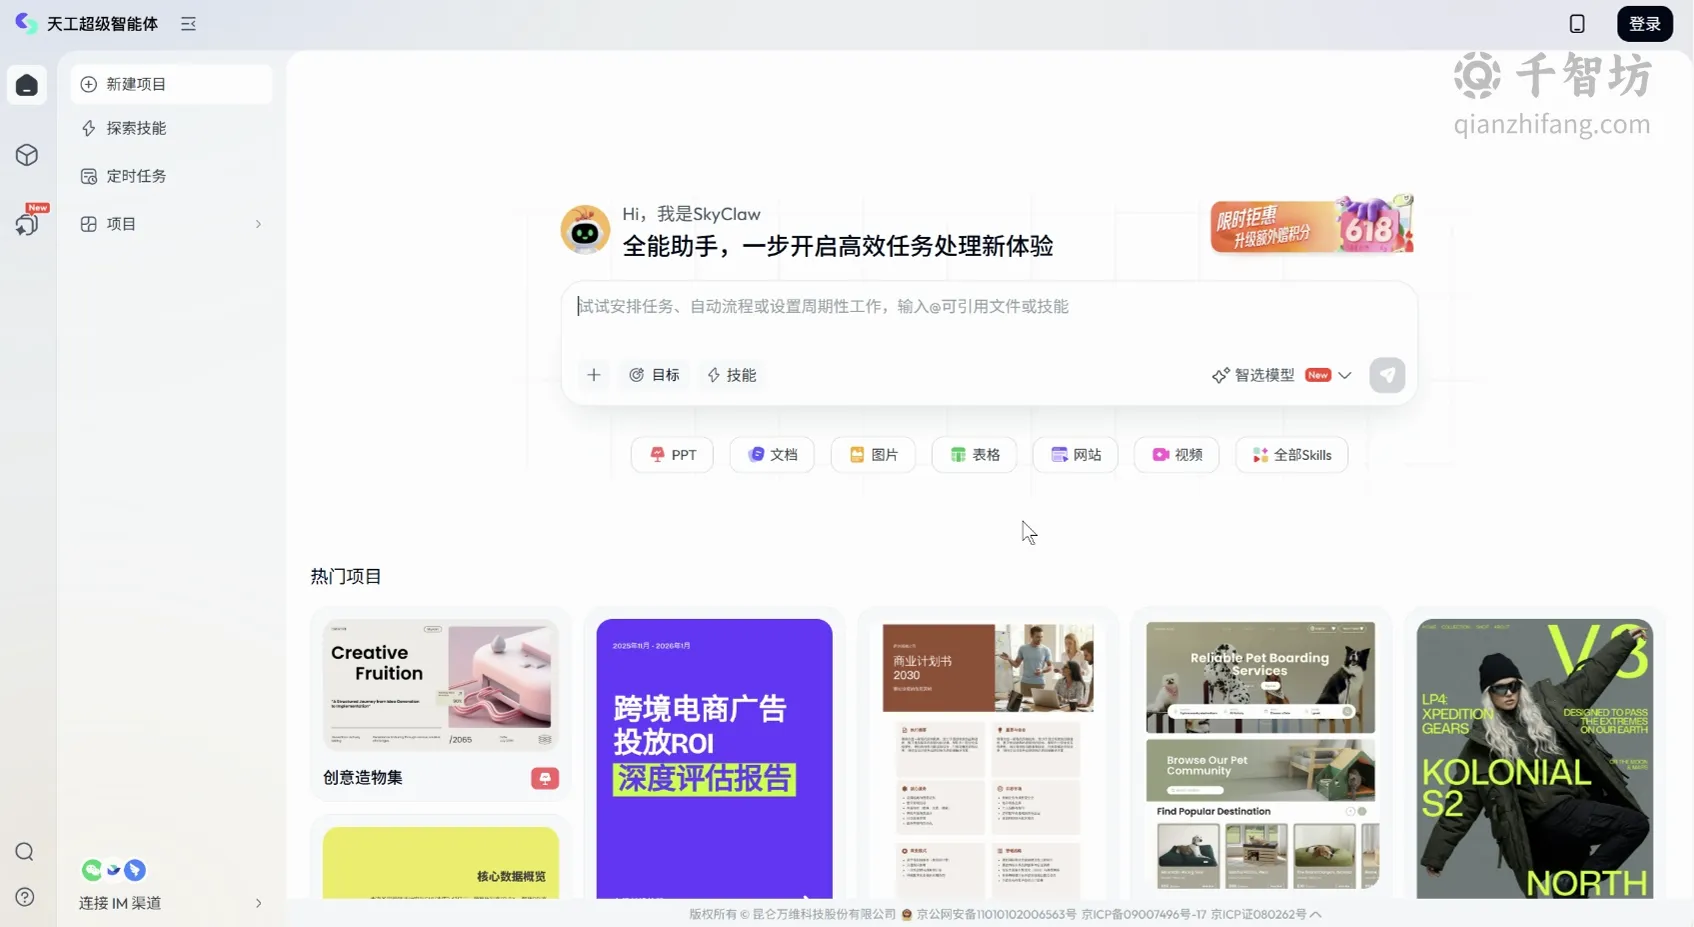This screenshot has width=1694, height=927.
Task: Select the 技能 skill button
Action: click(732, 375)
